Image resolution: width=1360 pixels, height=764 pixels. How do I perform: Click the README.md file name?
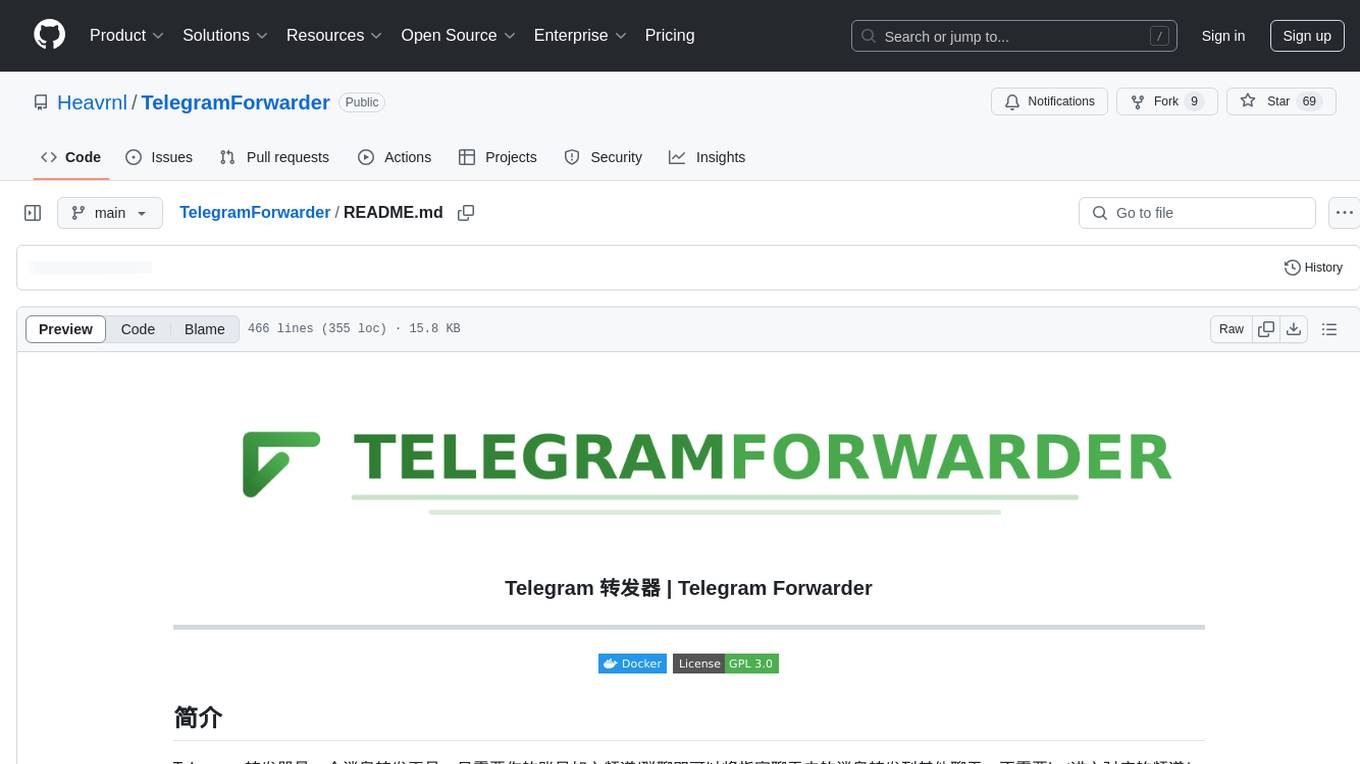point(393,212)
